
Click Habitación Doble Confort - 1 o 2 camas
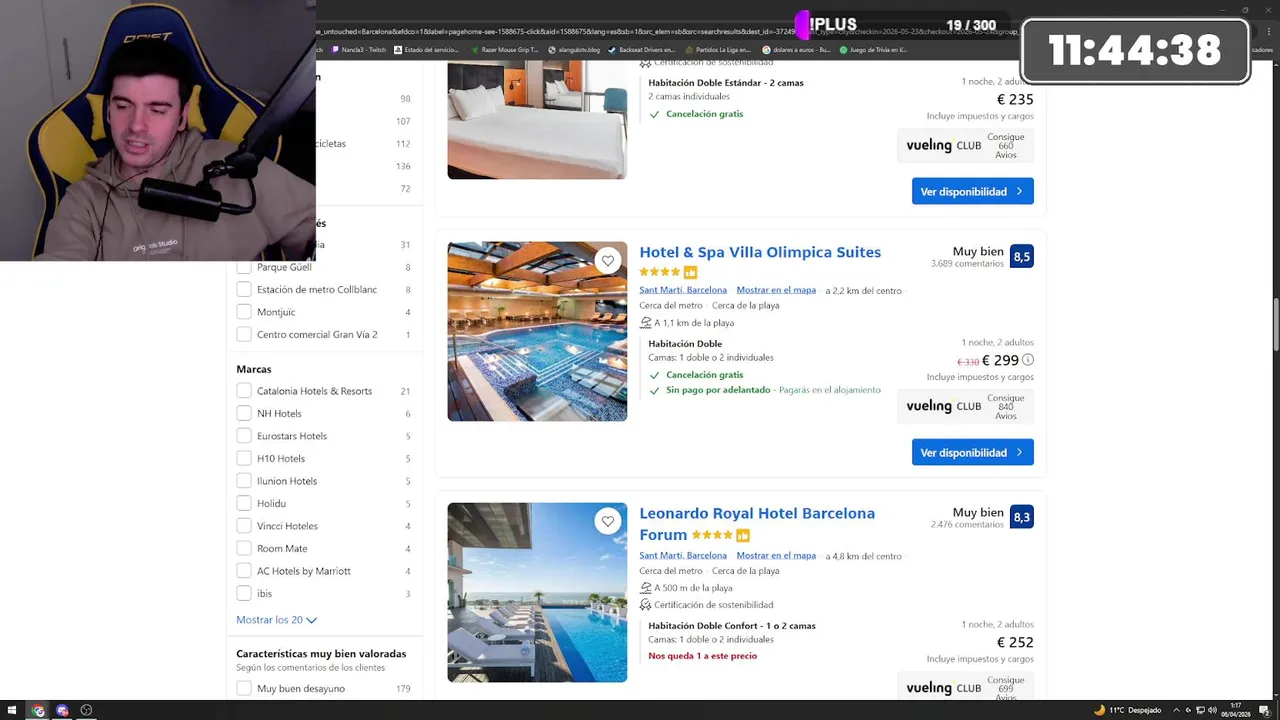coord(732,626)
